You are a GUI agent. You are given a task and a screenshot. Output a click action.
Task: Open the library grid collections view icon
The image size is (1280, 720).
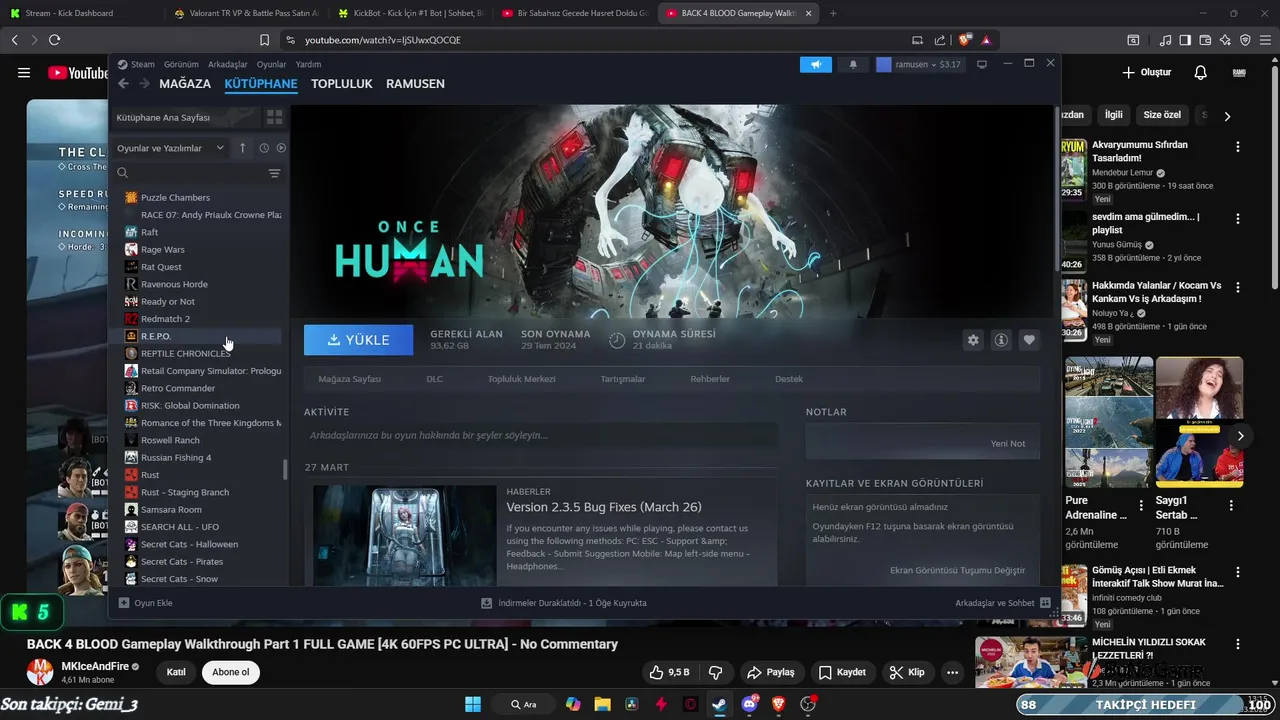(274, 117)
